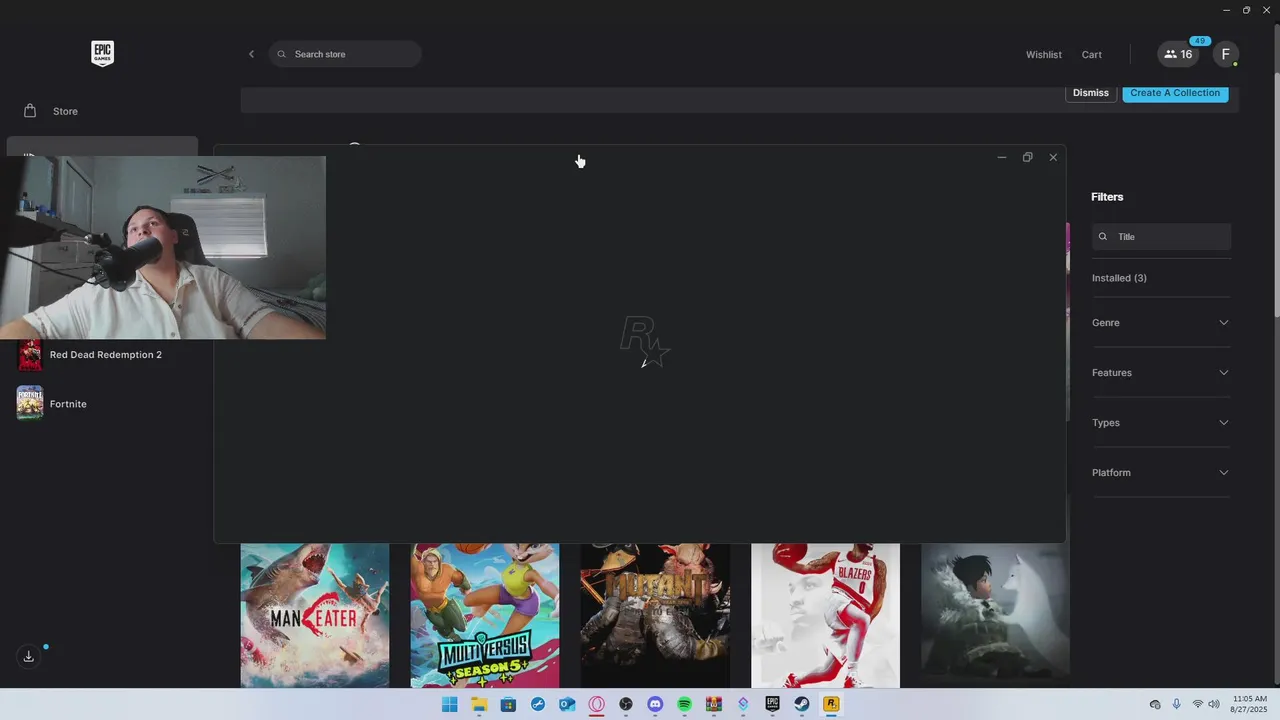Expand the Genre filter
Image resolution: width=1280 pixels, height=720 pixels.
[1160, 323]
